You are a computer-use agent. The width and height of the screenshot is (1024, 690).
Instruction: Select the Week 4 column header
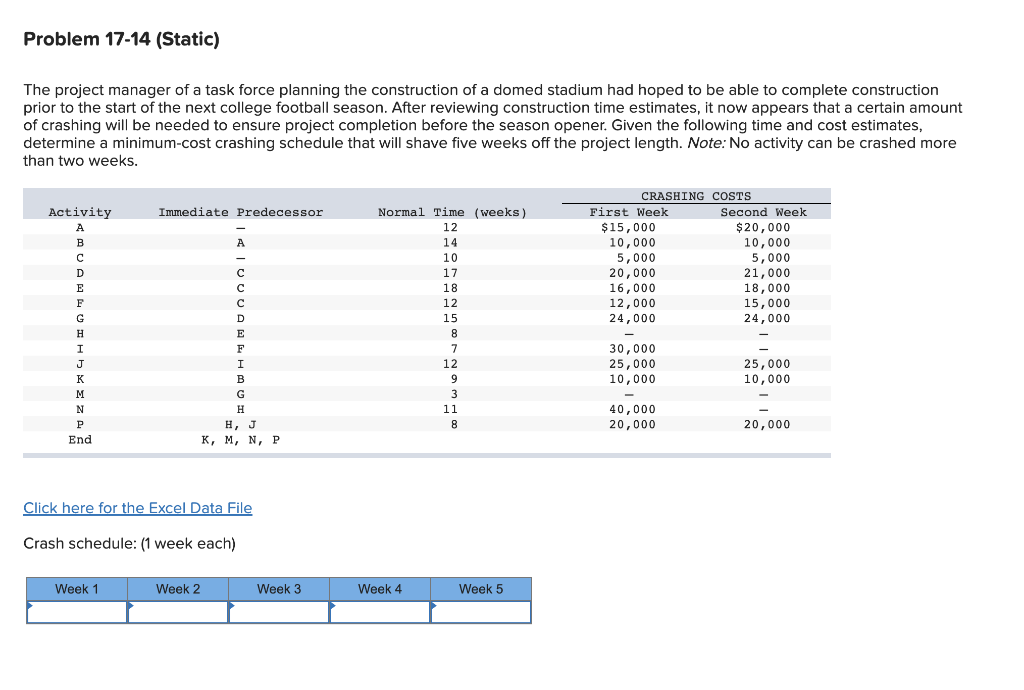coord(380,589)
